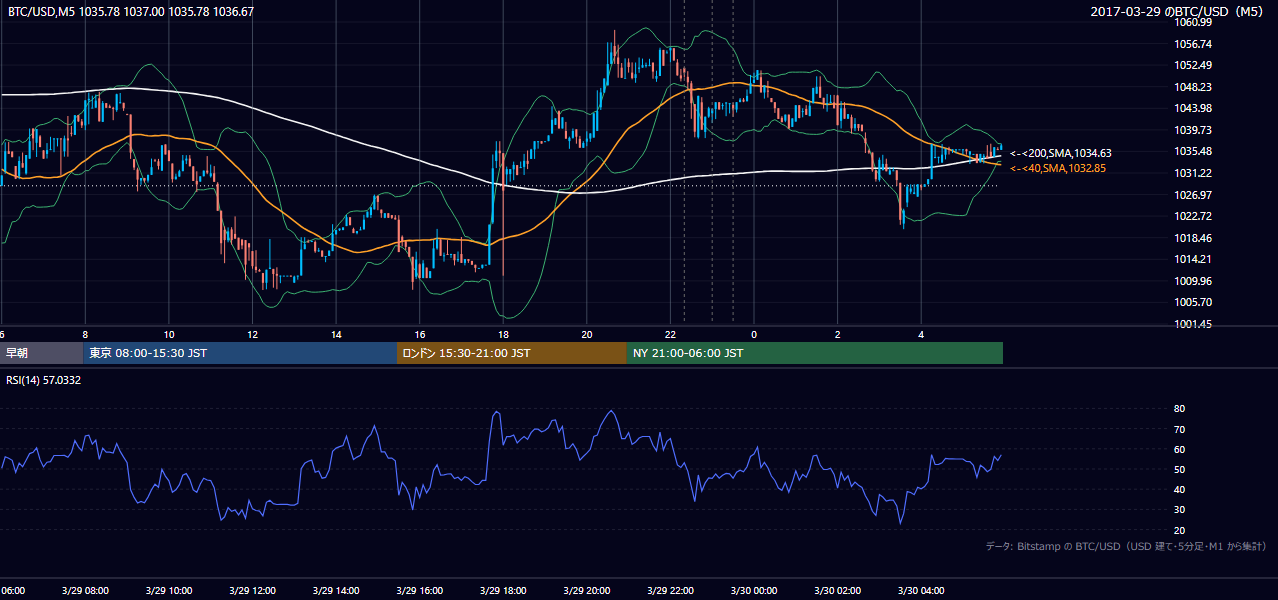1278x600 pixels.
Task: Click price axis value 1022.72
Action: pos(1194,216)
